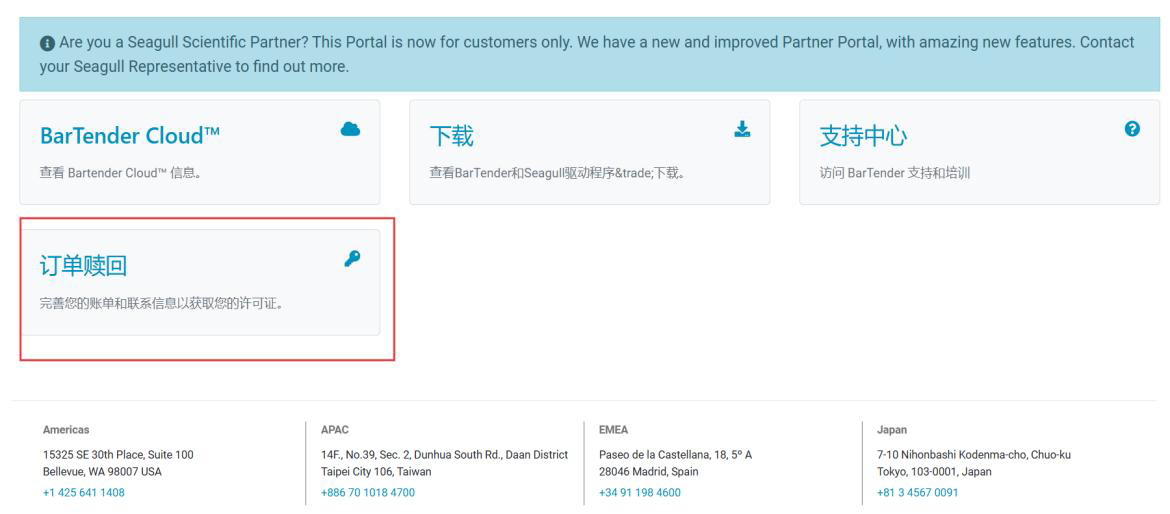Open the BarTender Cloud™ heading link

point(130,136)
